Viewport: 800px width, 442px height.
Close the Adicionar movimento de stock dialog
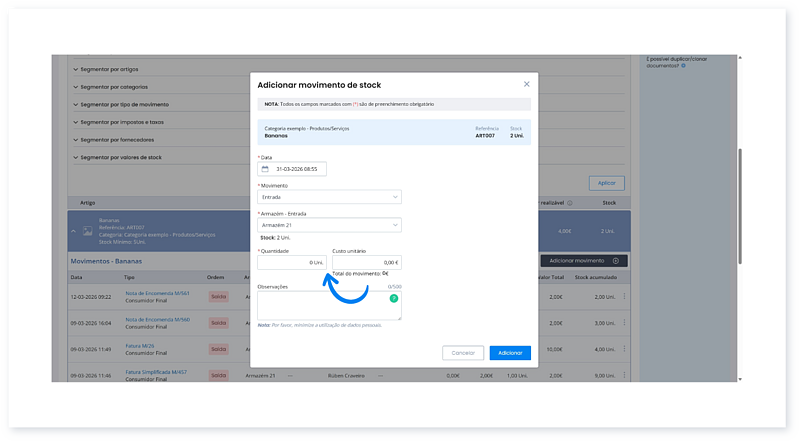(527, 84)
